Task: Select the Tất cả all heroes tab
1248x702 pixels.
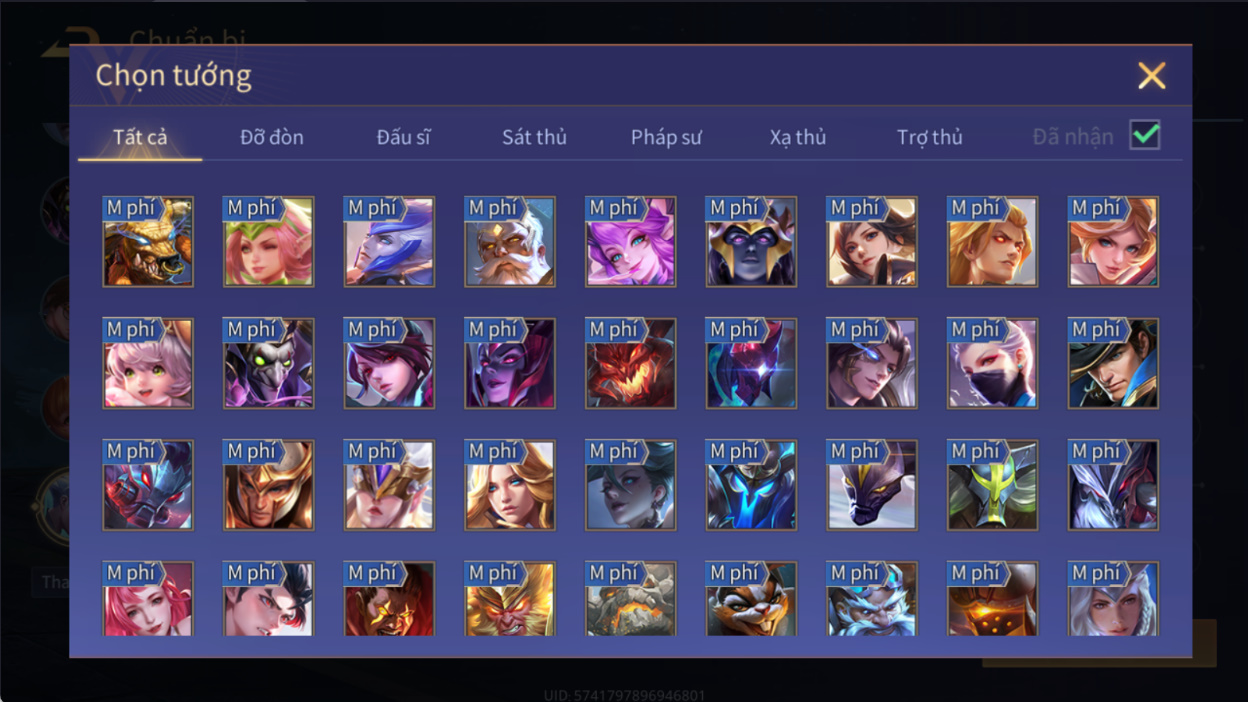Action: (140, 137)
